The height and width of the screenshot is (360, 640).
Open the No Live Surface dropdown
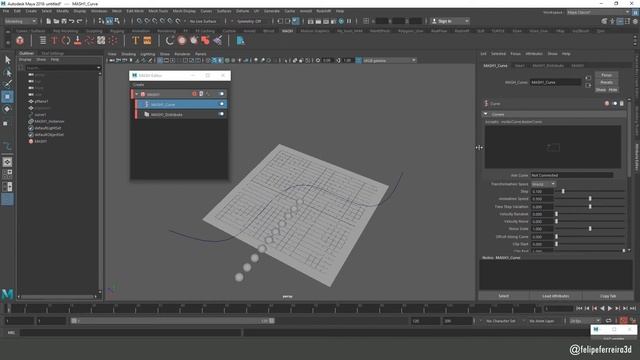click(203, 21)
